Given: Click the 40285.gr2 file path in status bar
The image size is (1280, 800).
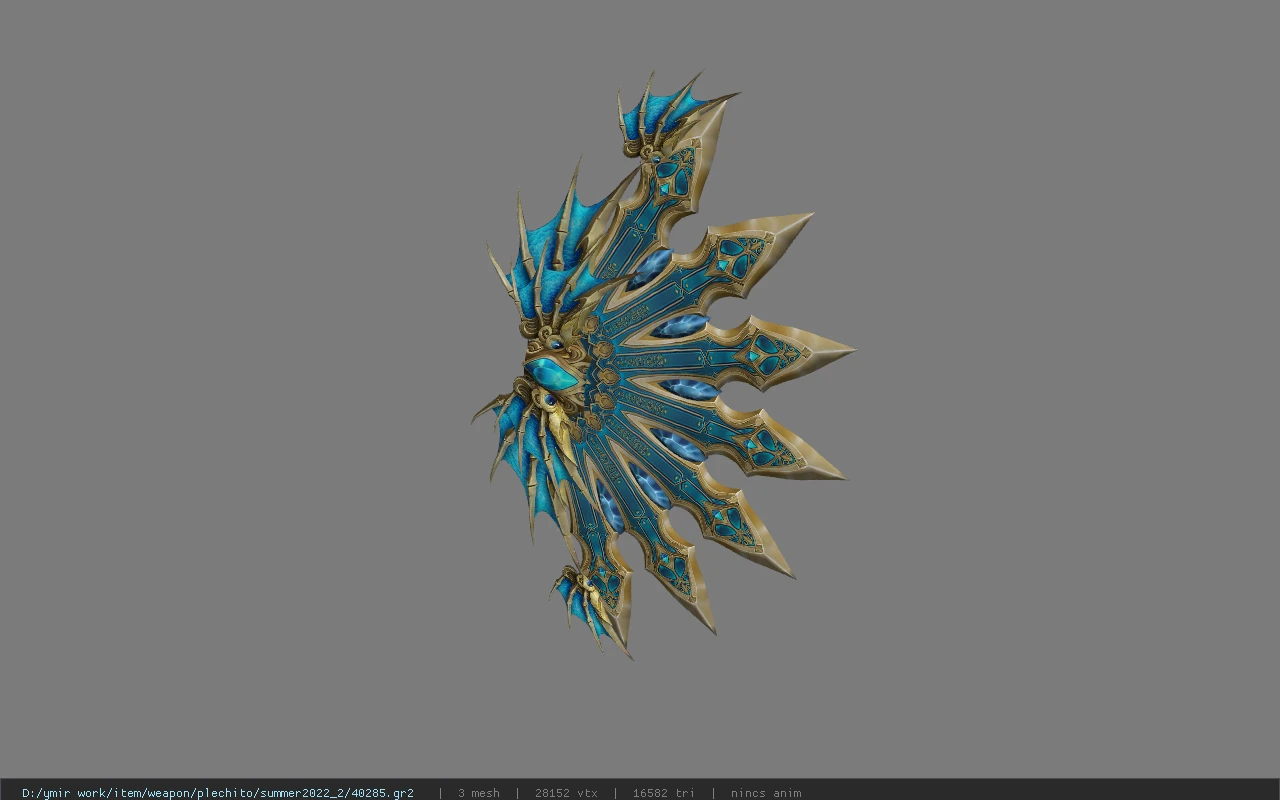Looking at the screenshot, I should (218, 793).
